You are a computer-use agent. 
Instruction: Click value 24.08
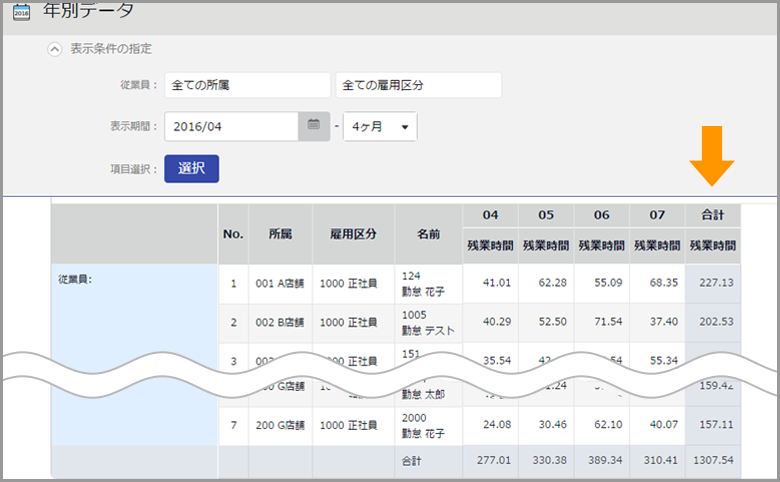click(496, 425)
